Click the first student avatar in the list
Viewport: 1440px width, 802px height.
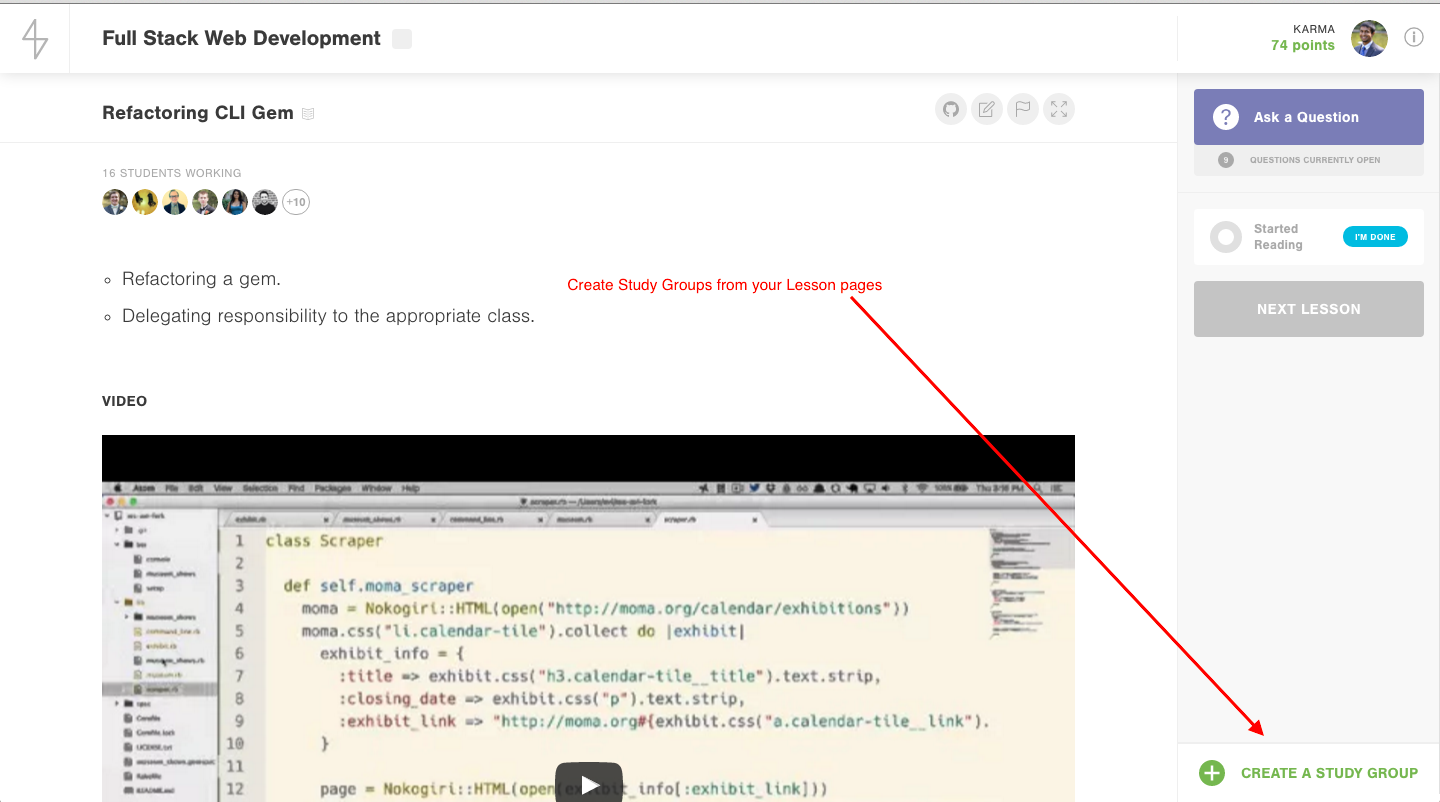click(115, 202)
